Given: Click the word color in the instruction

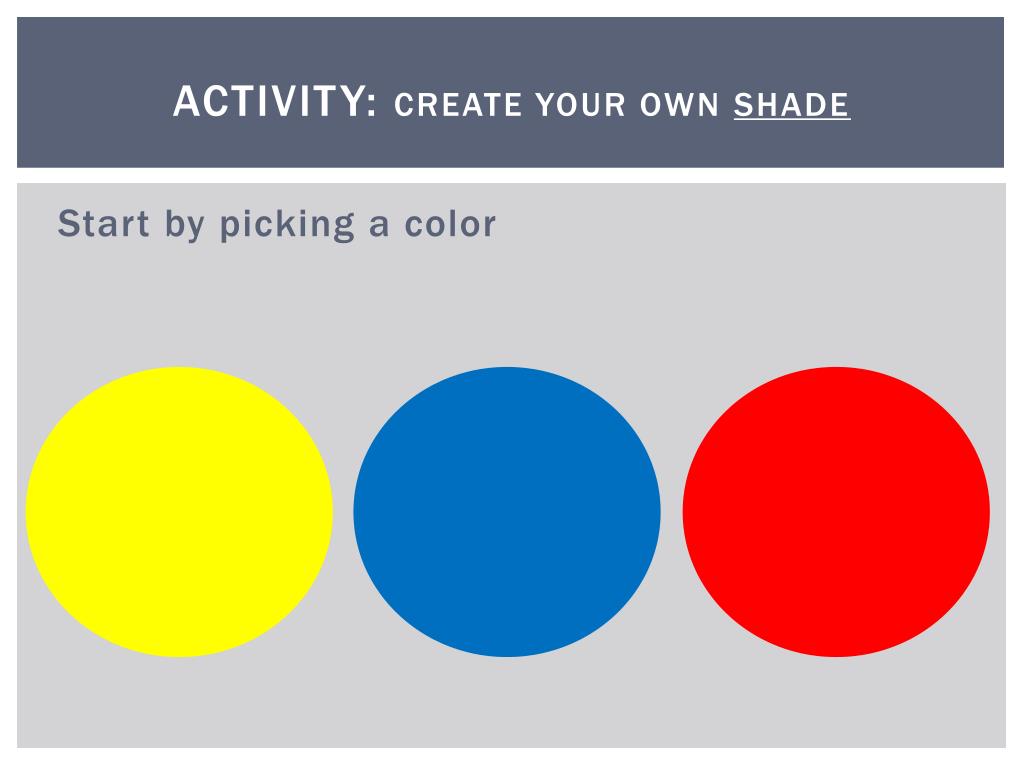Looking at the screenshot, I should coord(450,224).
